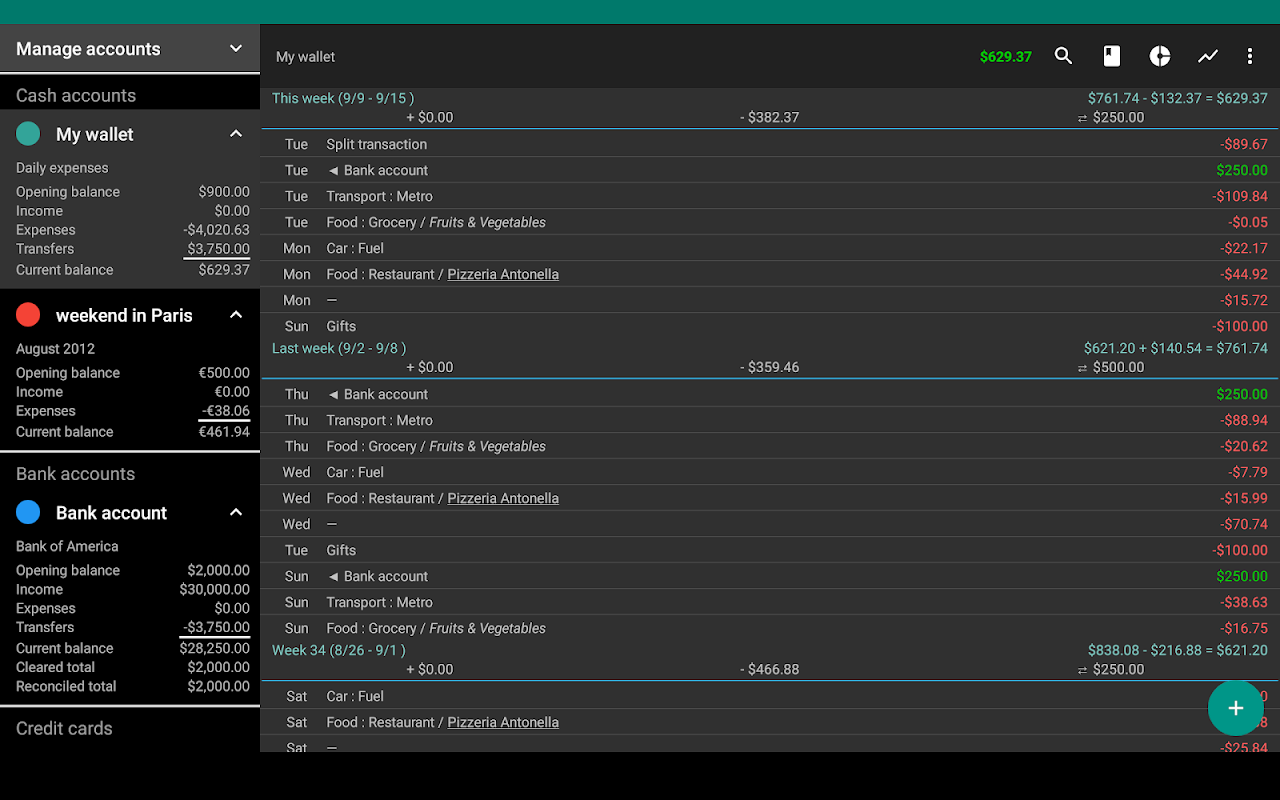The height and width of the screenshot is (800, 1280).
Task: Open the Transport : Metro -$109.84 row
Action: pyautogui.click(x=770, y=196)
